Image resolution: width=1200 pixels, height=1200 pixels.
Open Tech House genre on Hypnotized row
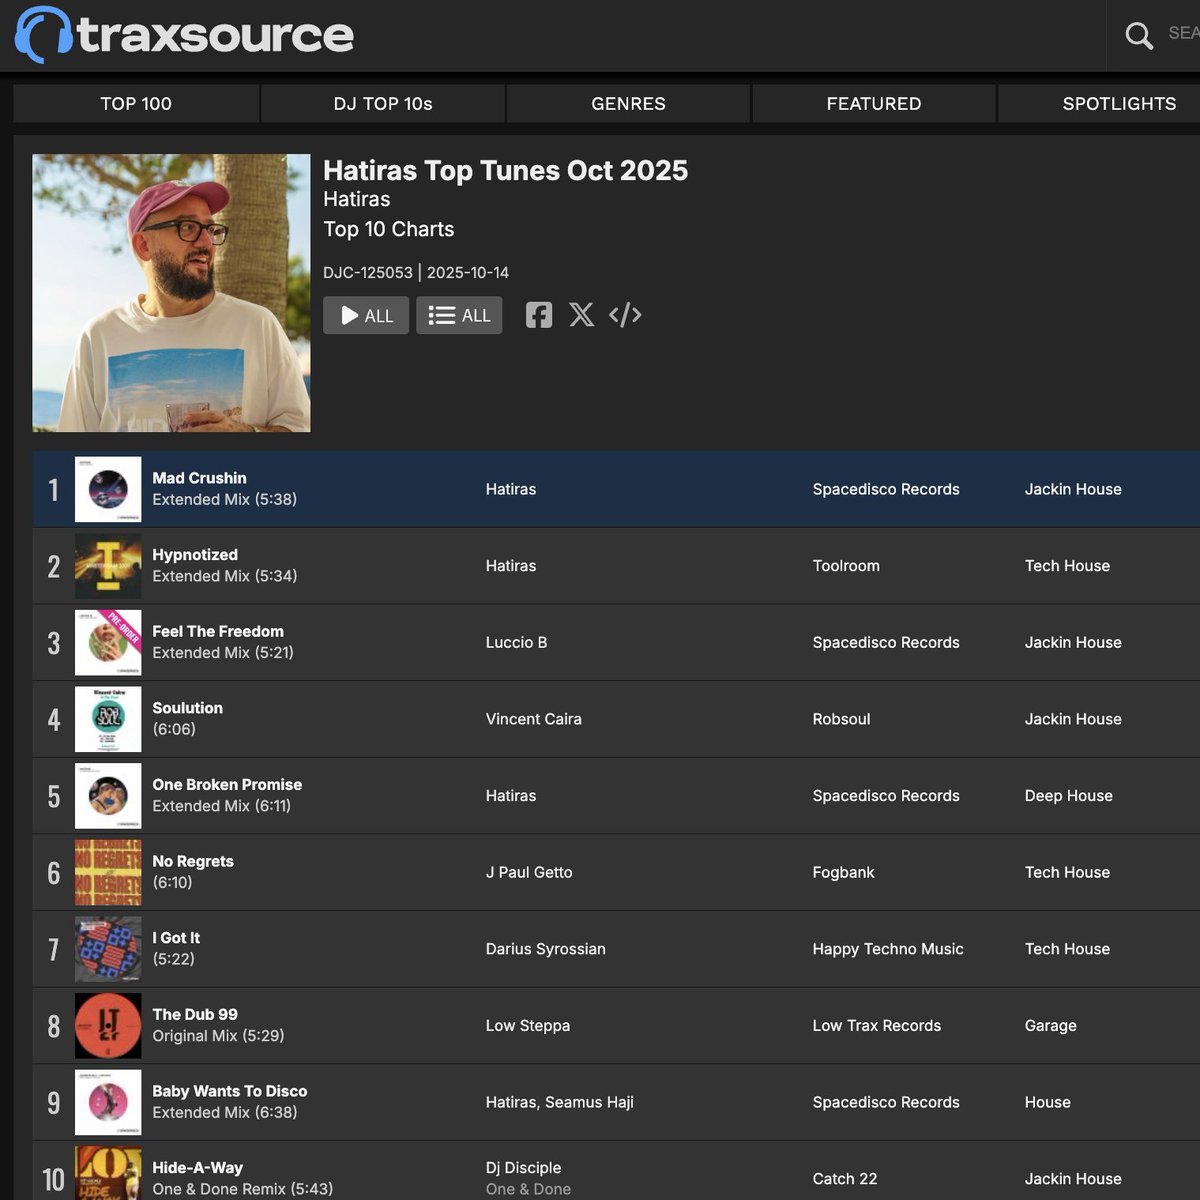click(x=1067, y=566)
